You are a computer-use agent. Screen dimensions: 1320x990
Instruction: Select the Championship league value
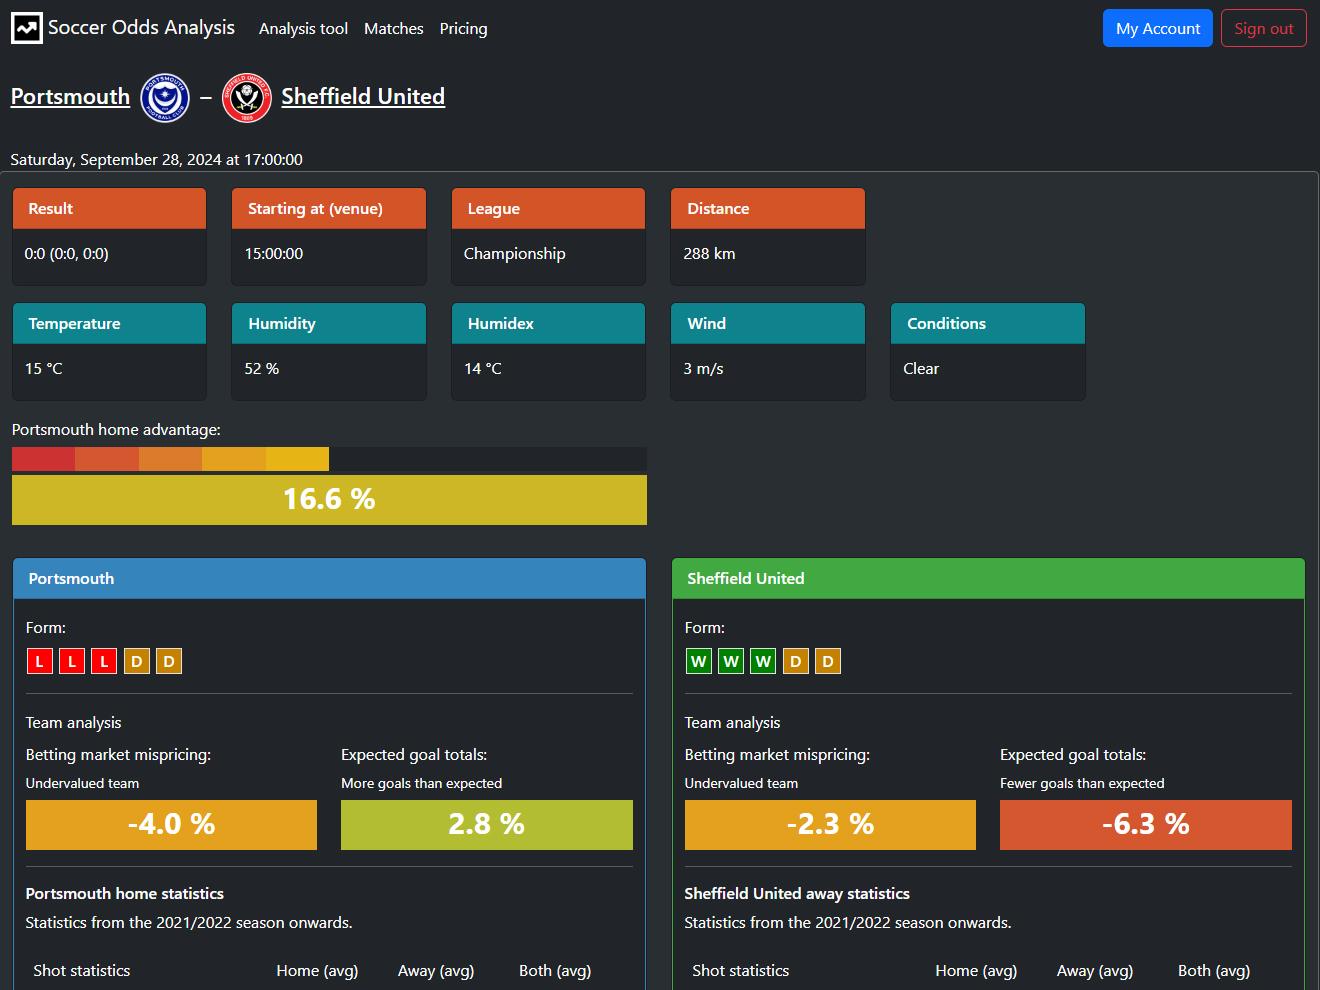tap(514, 254)
